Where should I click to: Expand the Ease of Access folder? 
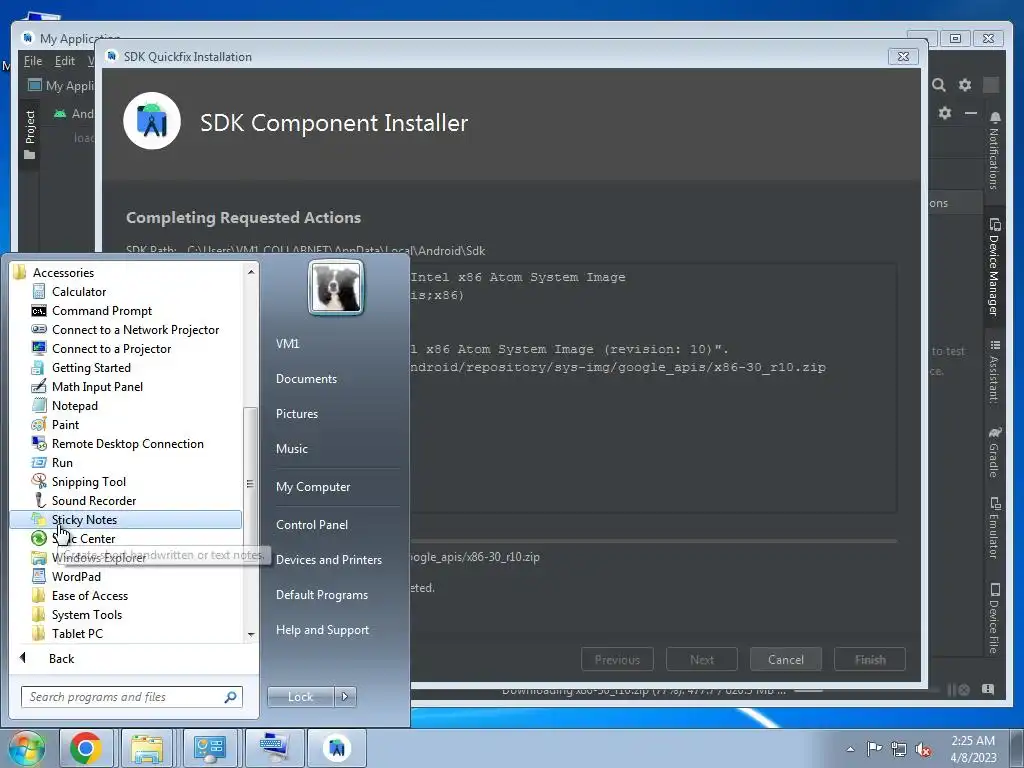[89, 596]
